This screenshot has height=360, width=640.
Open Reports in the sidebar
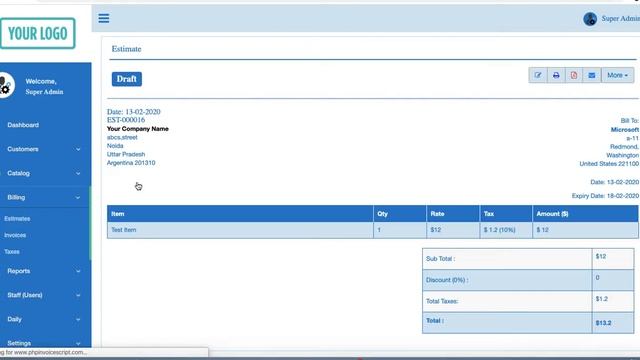(18, 271)
